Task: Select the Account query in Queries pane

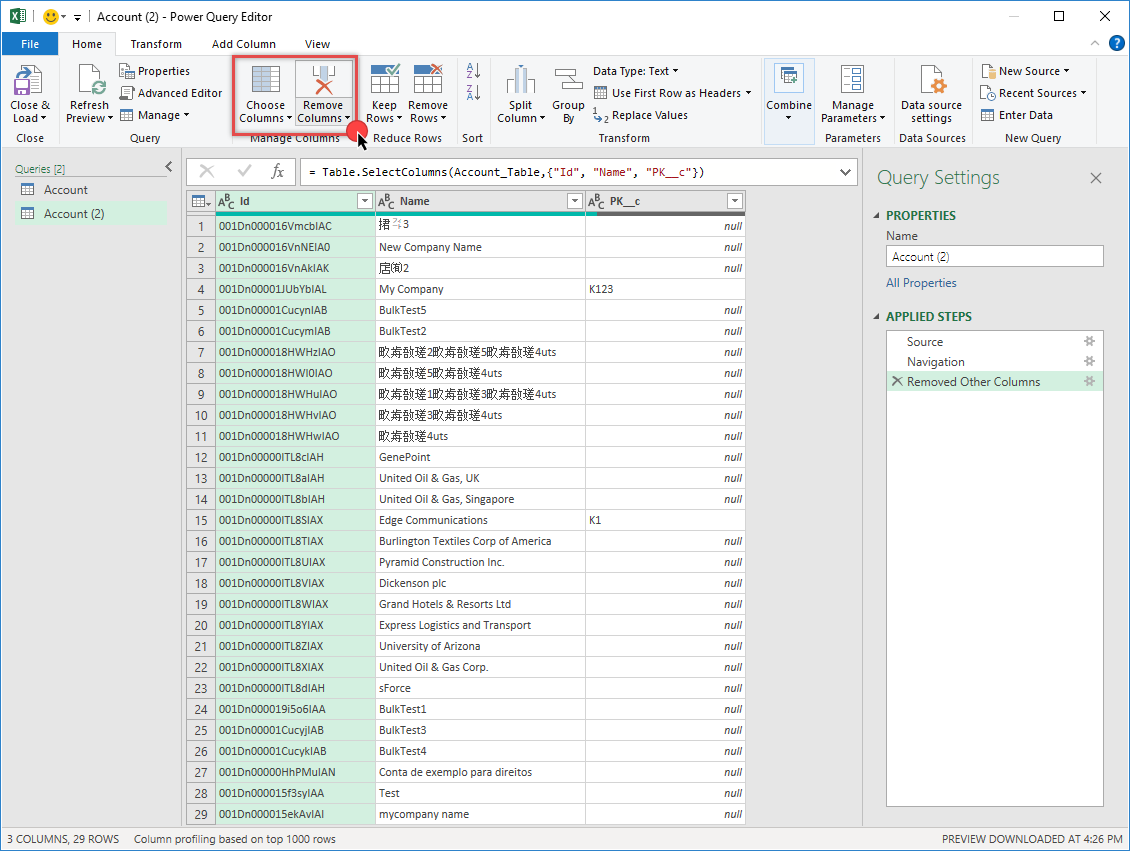Action: 65,189
